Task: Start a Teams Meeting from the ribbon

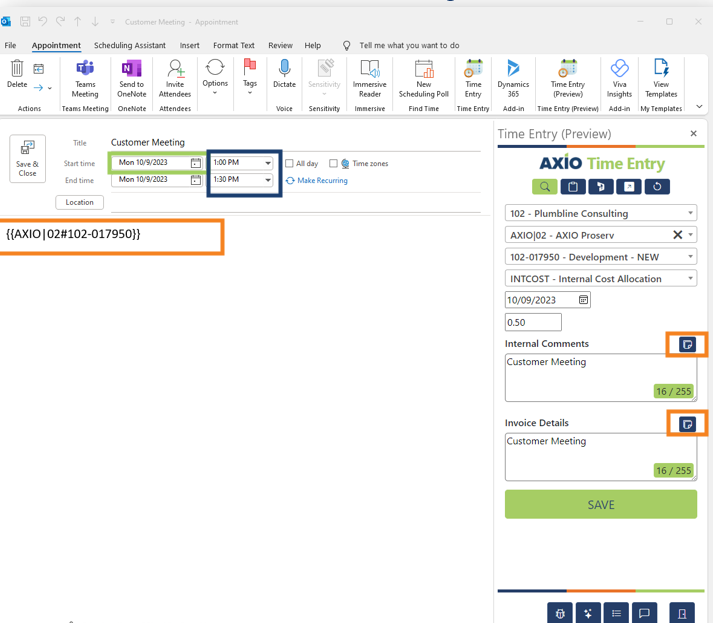Action: click(85, 78)
